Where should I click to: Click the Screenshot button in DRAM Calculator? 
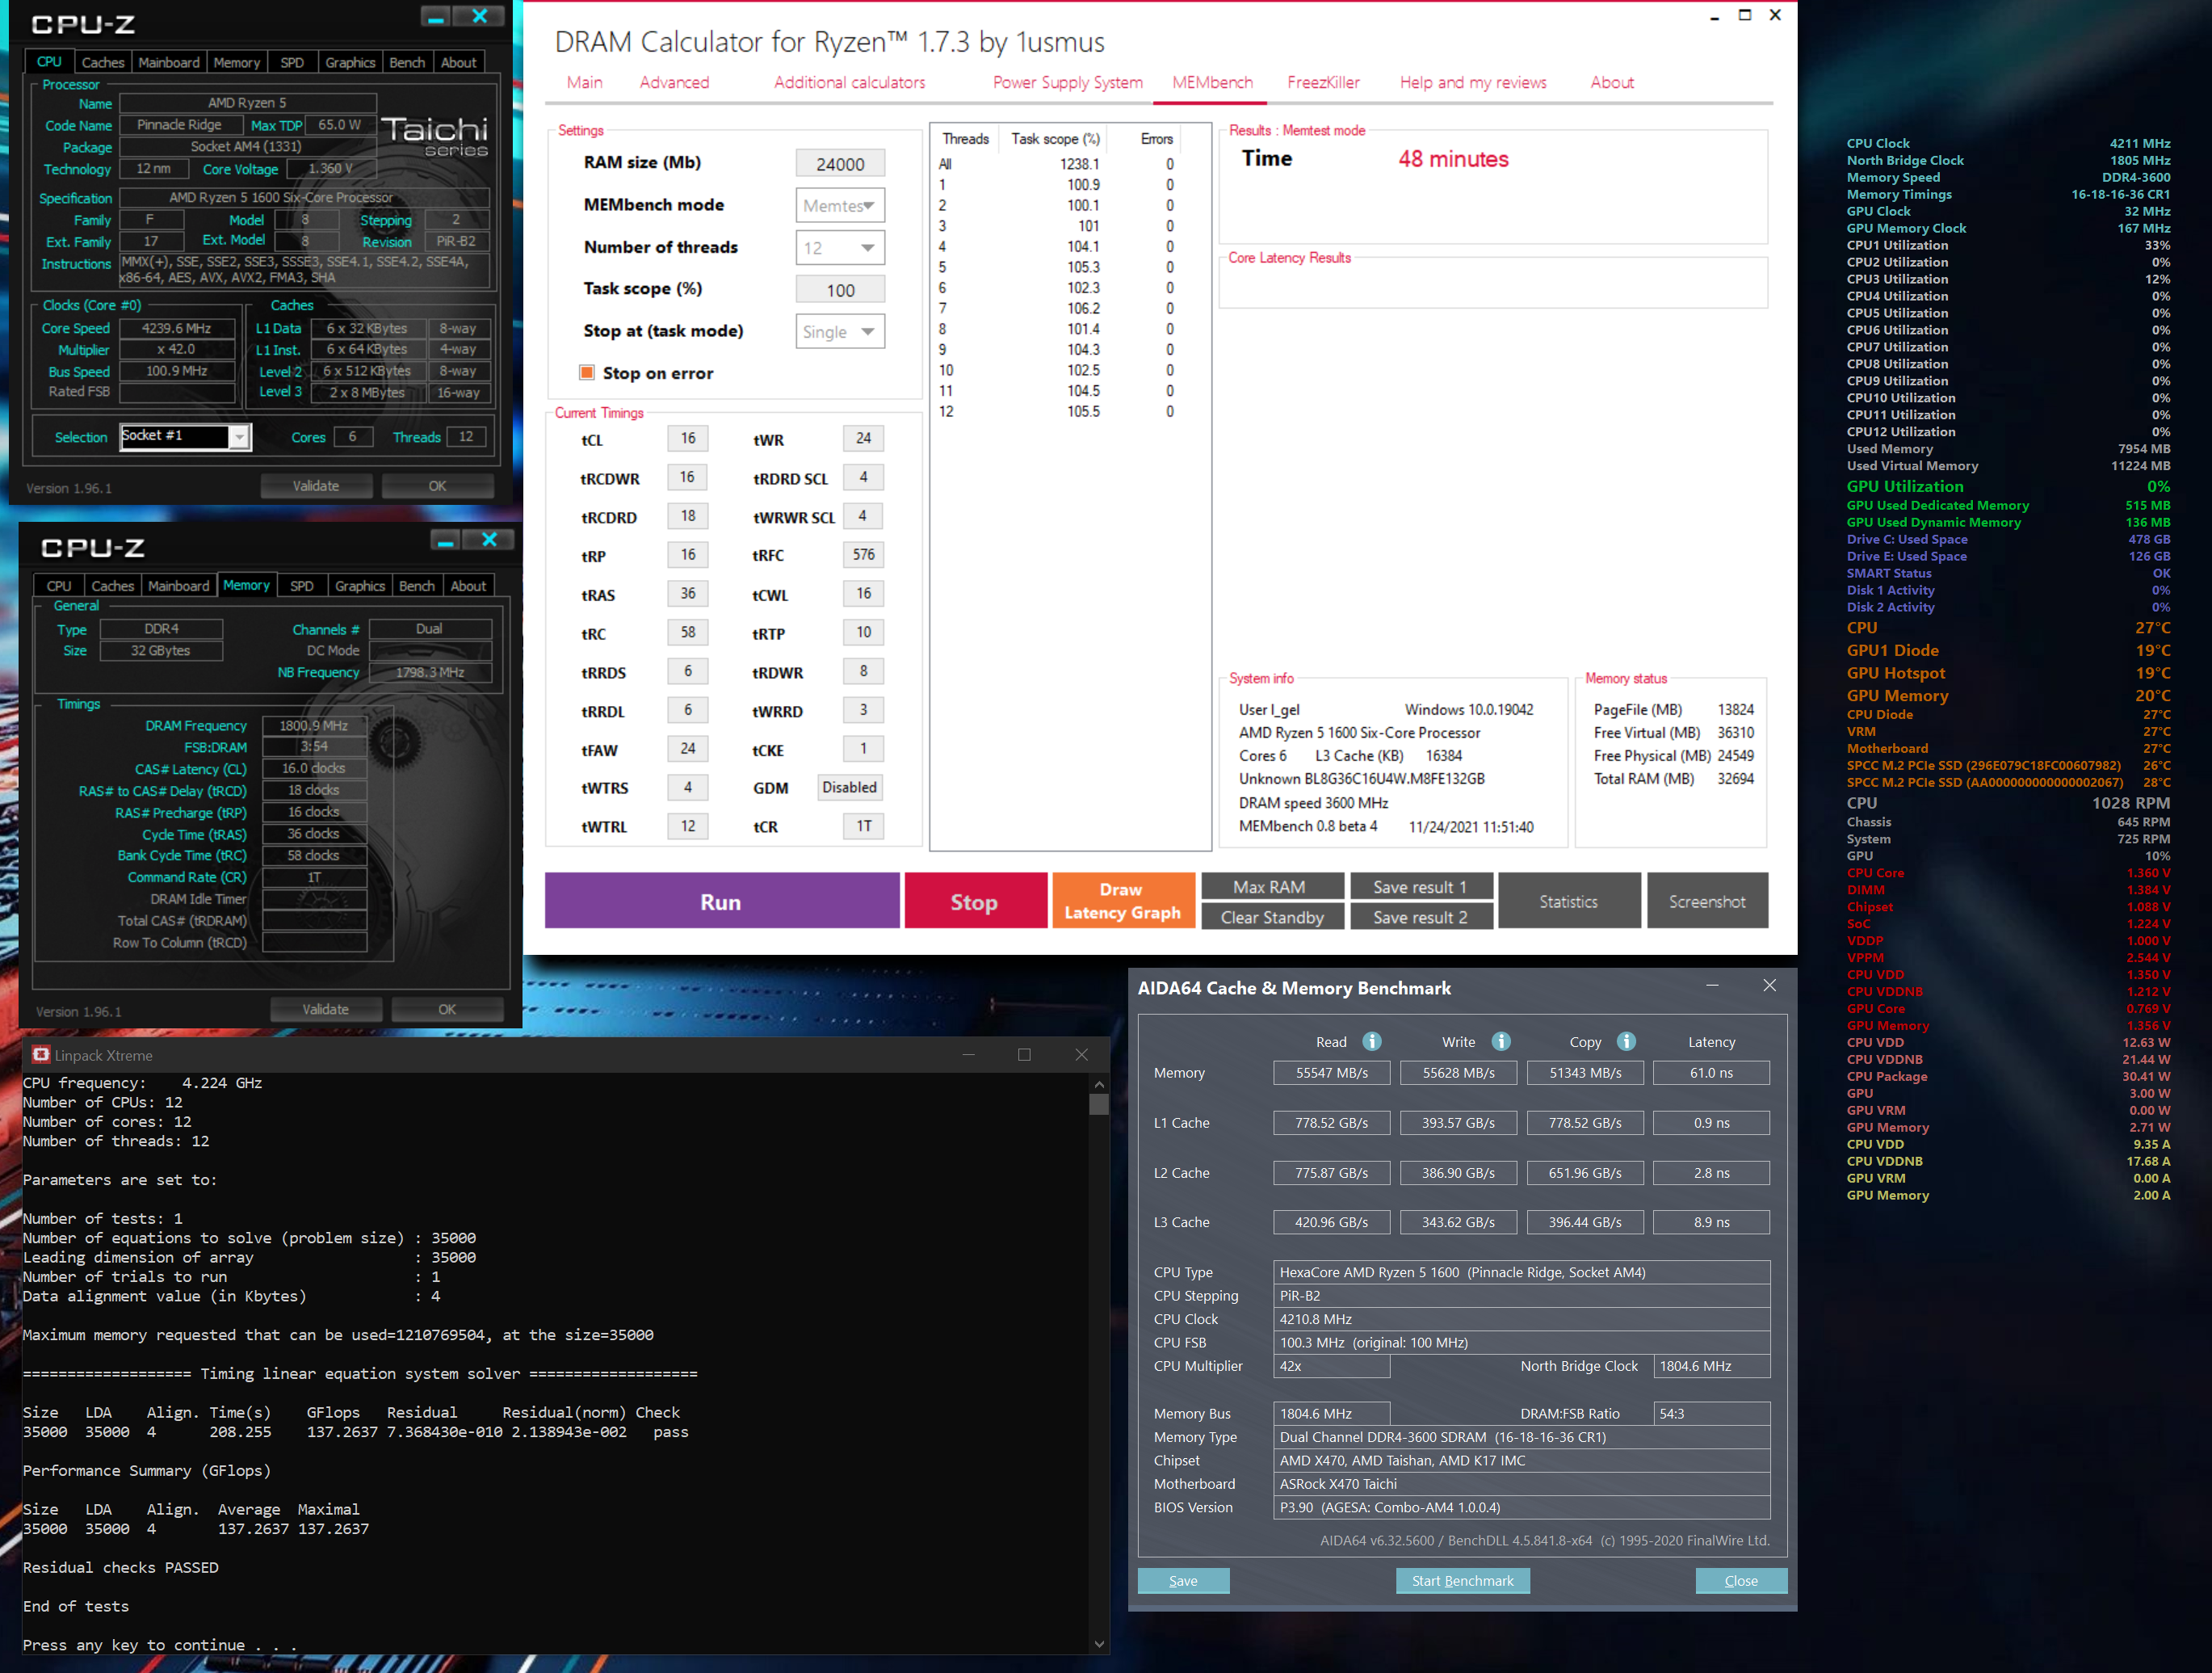tap(1707, 901)
